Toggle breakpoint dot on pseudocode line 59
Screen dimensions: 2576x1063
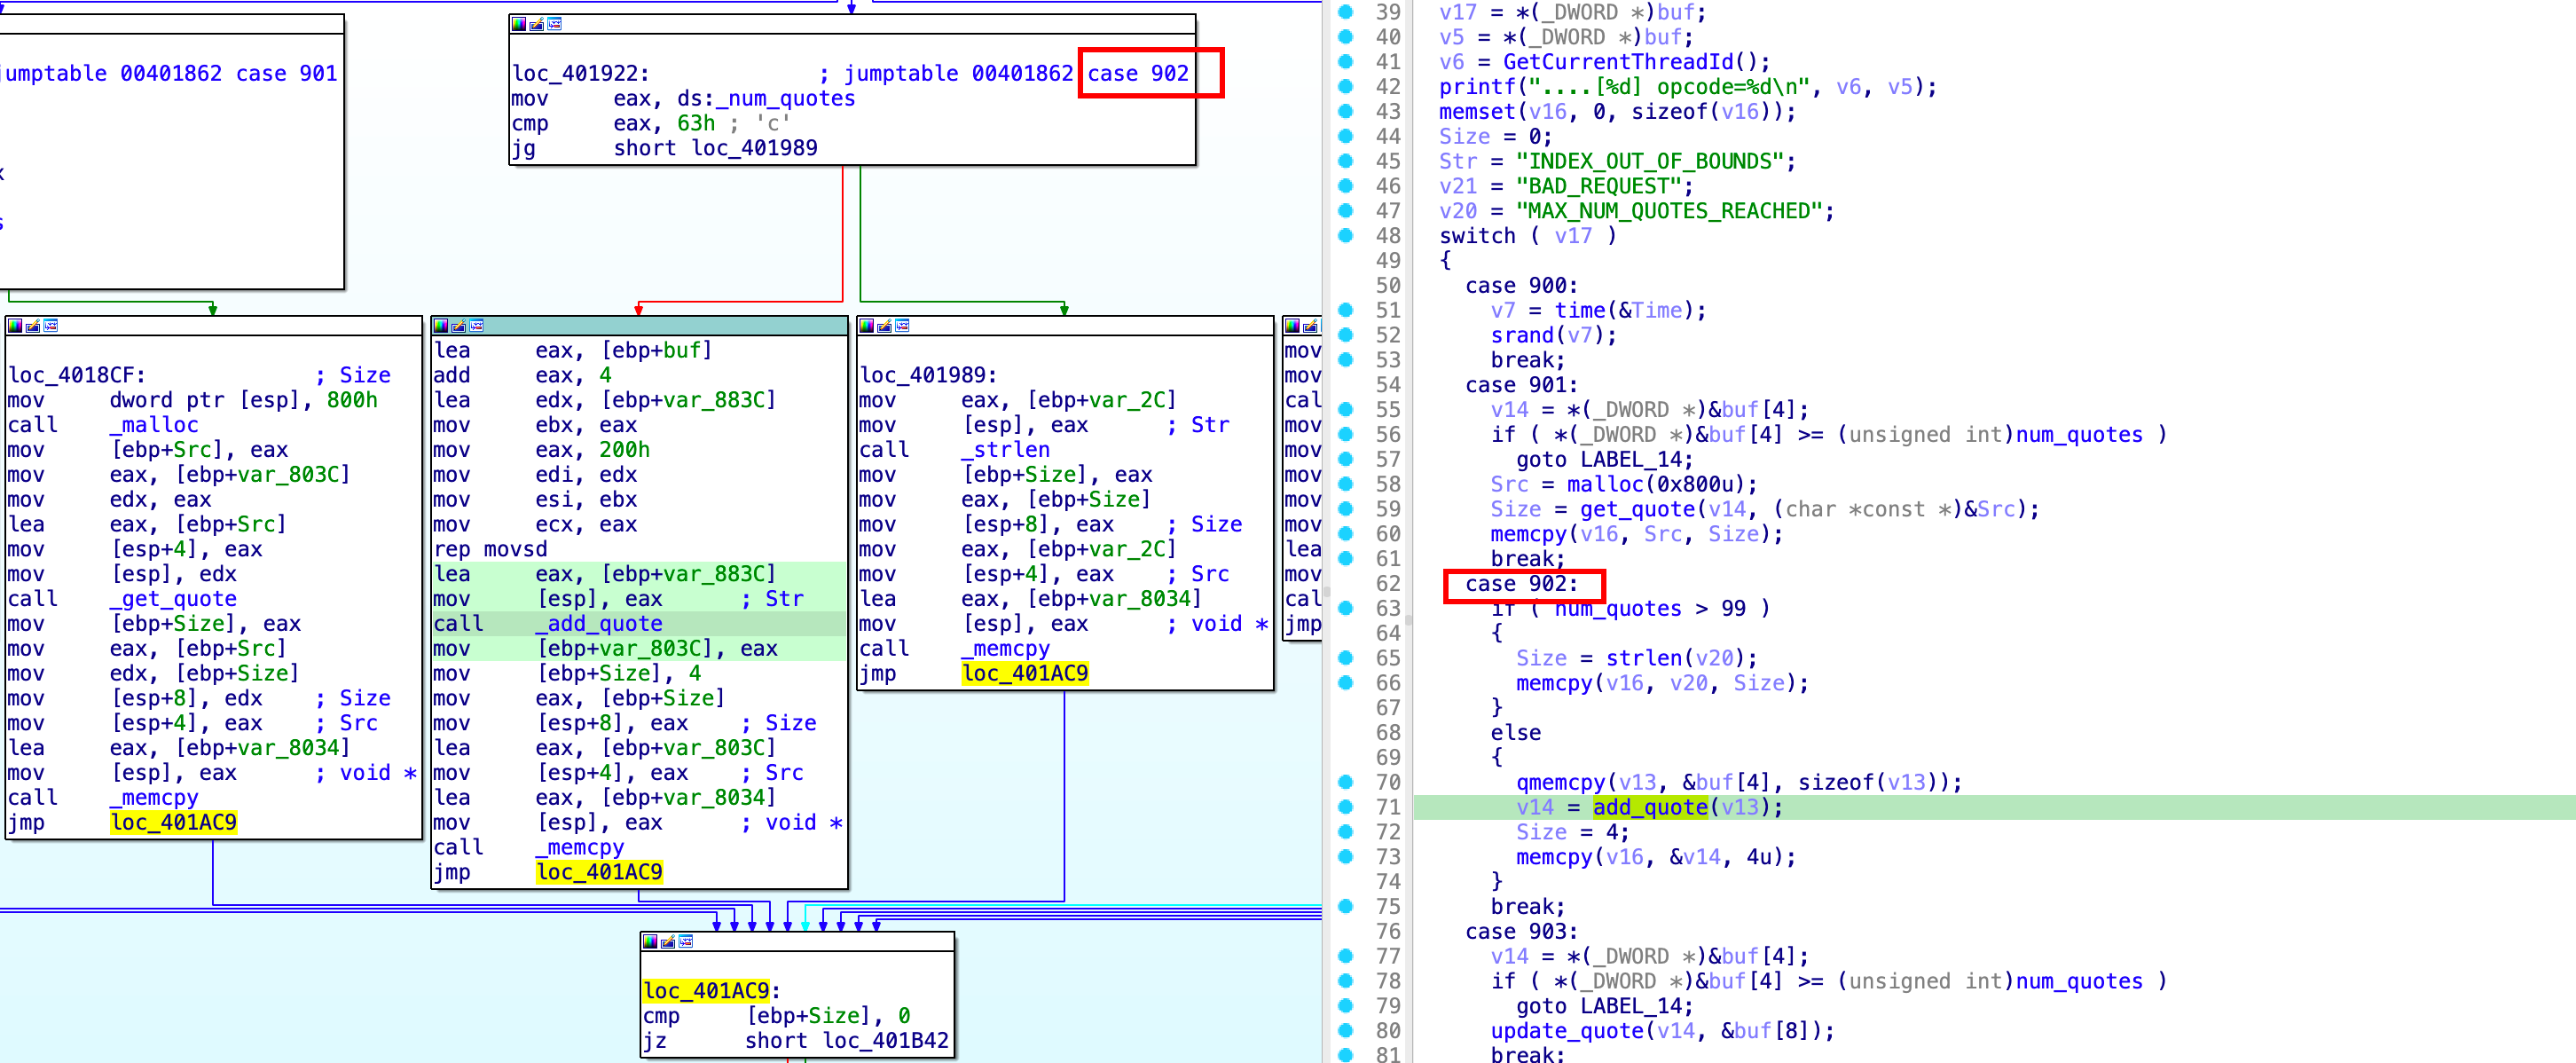tap(1346, 509)
